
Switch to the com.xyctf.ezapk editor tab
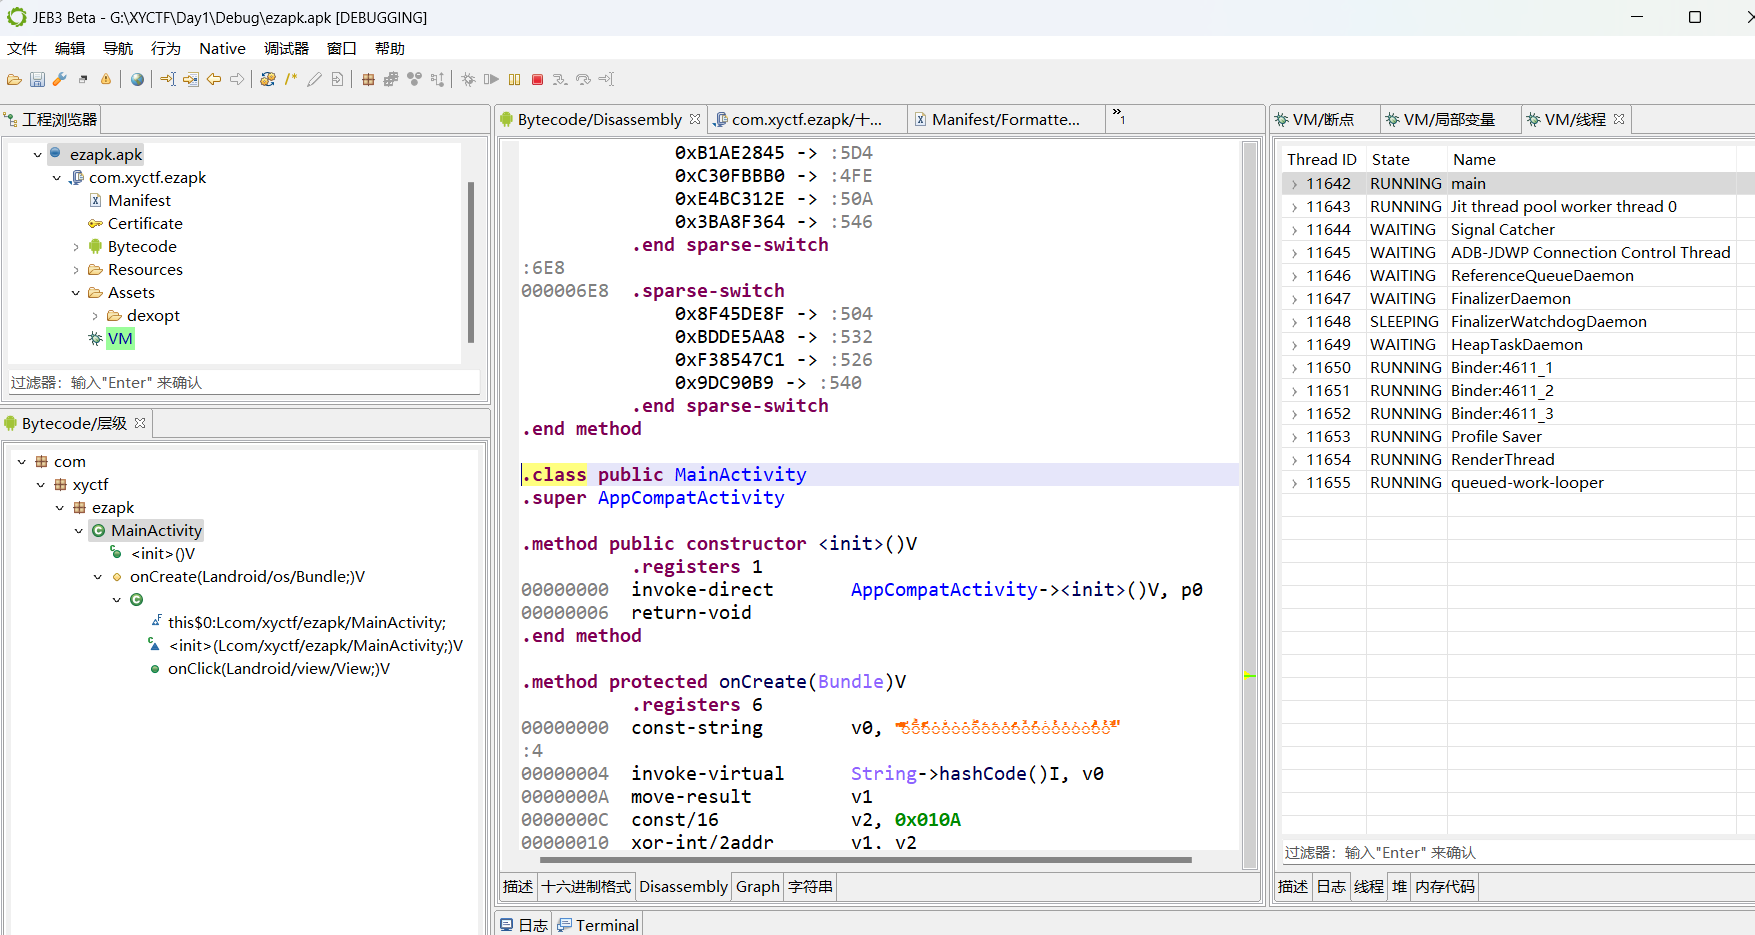pos(805,120)
